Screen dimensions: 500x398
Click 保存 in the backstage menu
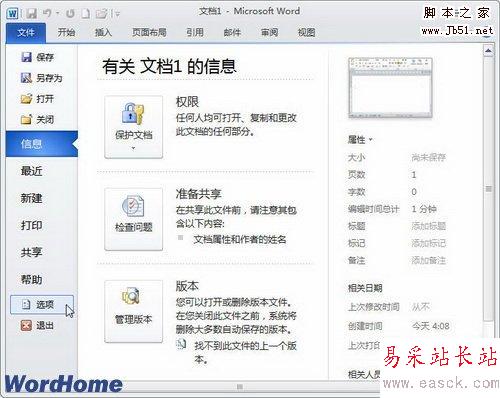[x=37, y=57]
